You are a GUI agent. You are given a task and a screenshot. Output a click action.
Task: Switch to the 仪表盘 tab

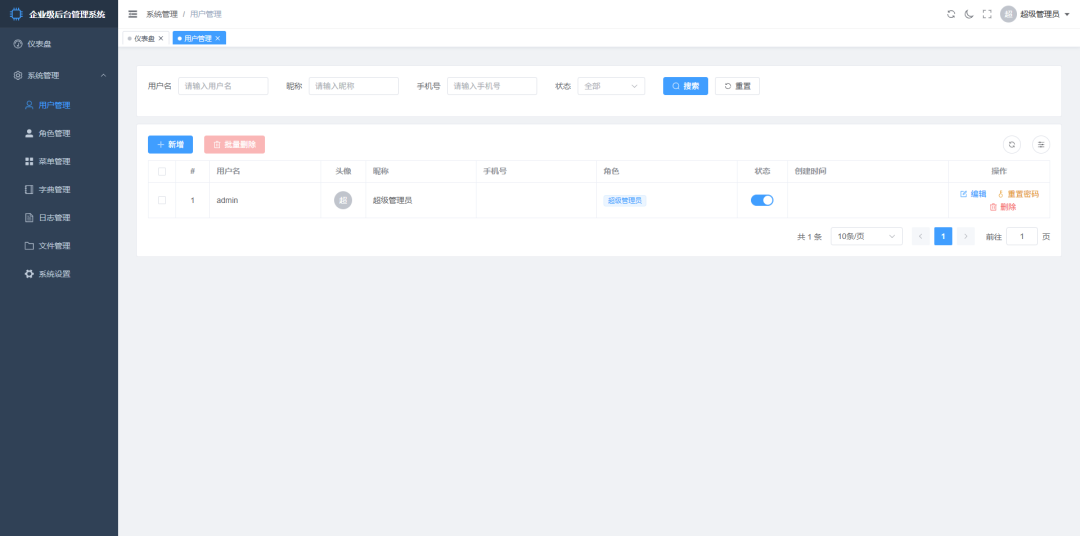click(144, 39)
